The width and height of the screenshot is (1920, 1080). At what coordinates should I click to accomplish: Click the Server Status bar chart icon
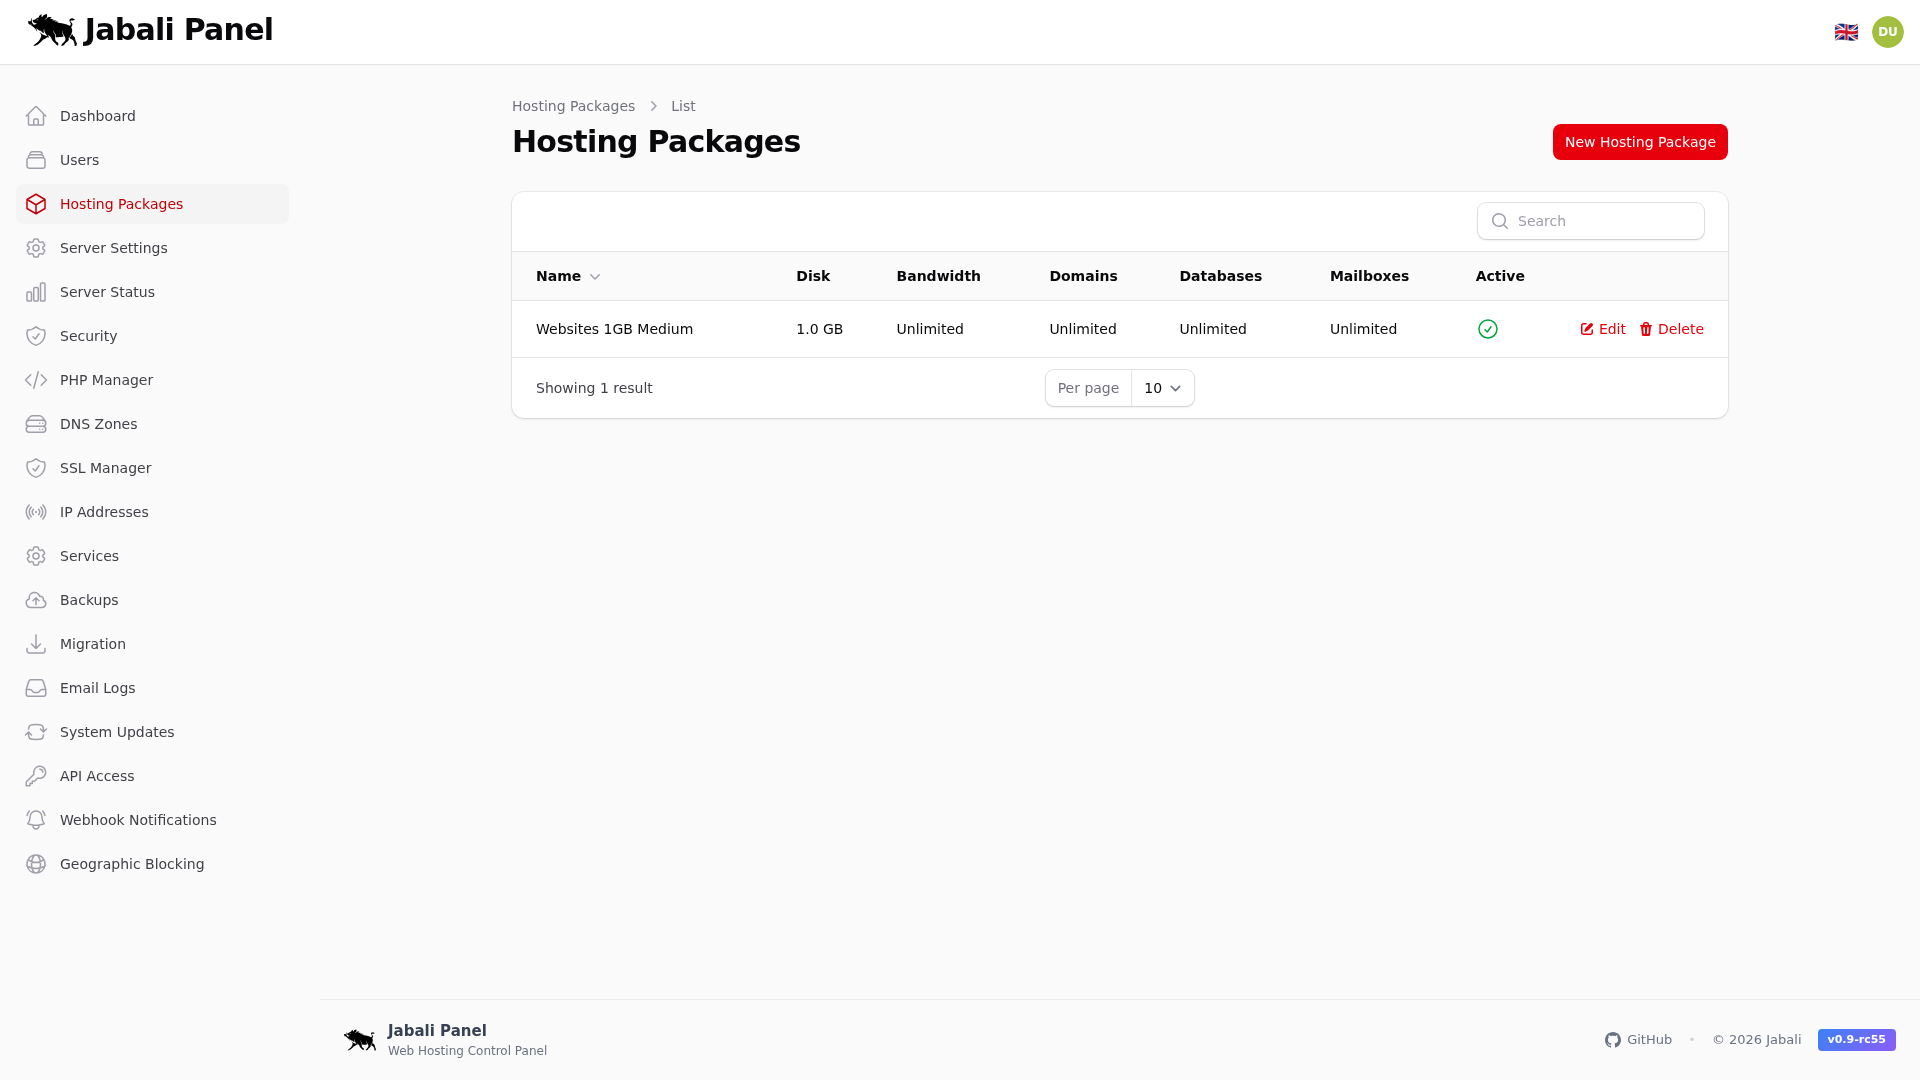[36, 292]
